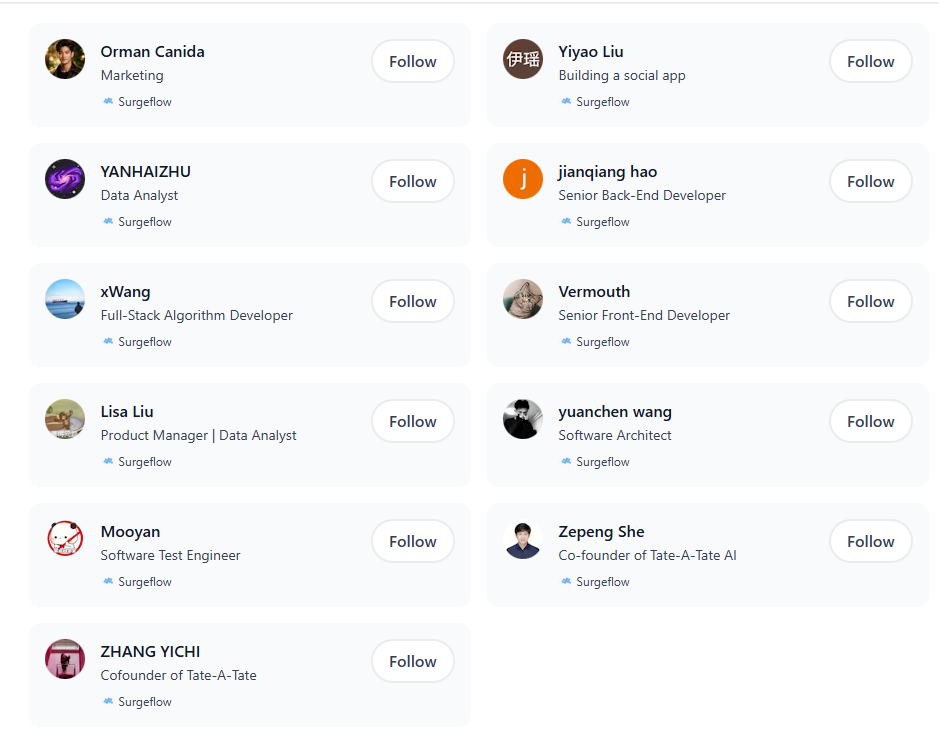Screen dimensions: 939x741
Task: Open Mooyan's panda avatar
Action: (x=65, y=539)
